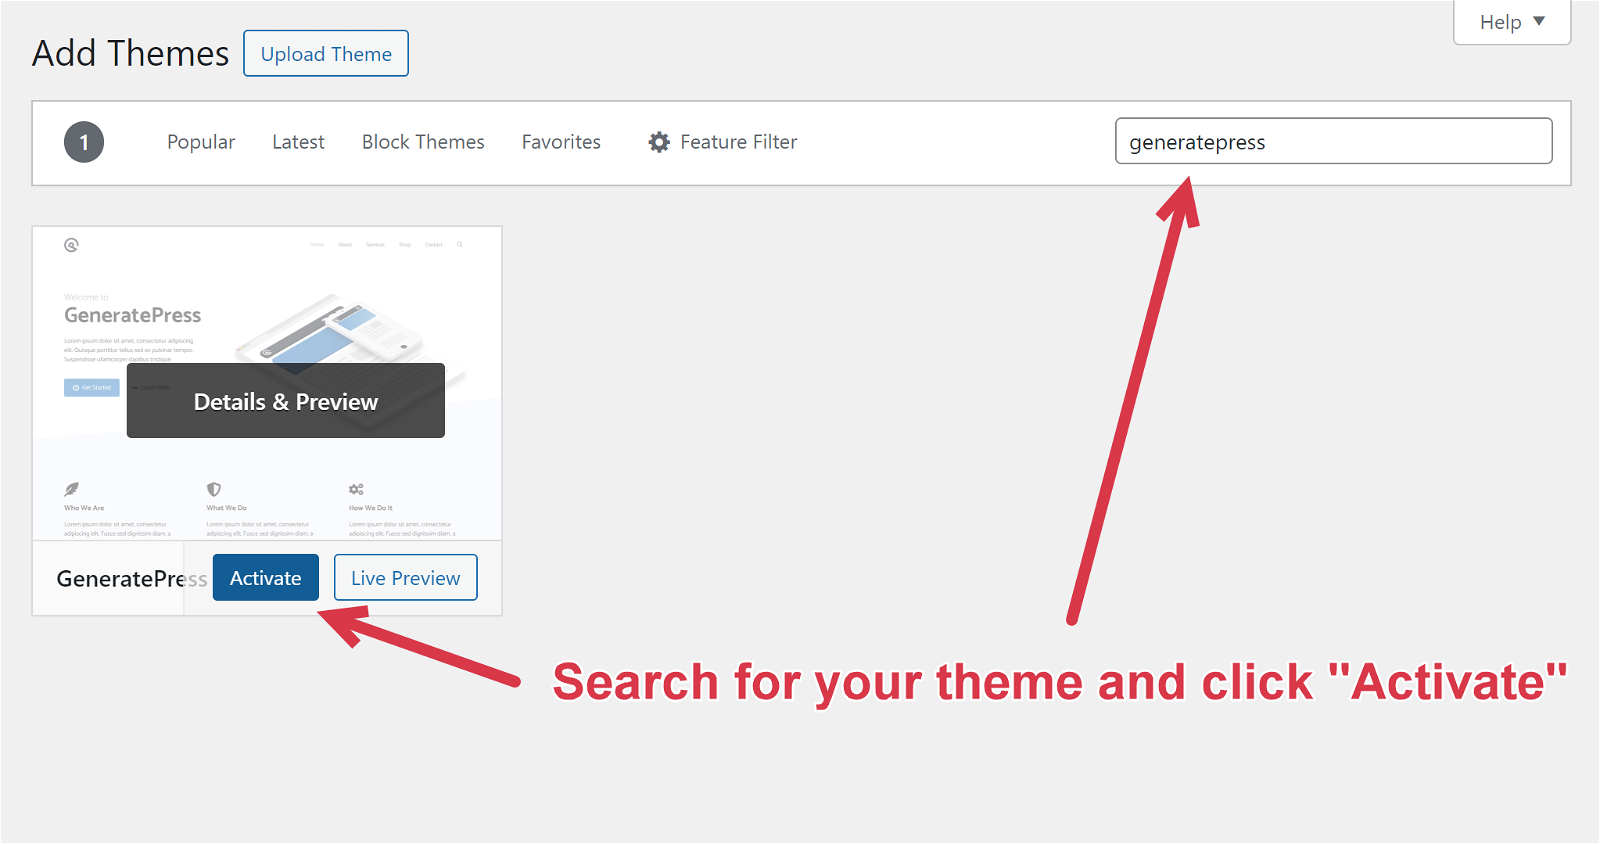Screen dimensions: 1600x844
Task: Click the Feature Filter gear icon
Action: coord(659,142)
